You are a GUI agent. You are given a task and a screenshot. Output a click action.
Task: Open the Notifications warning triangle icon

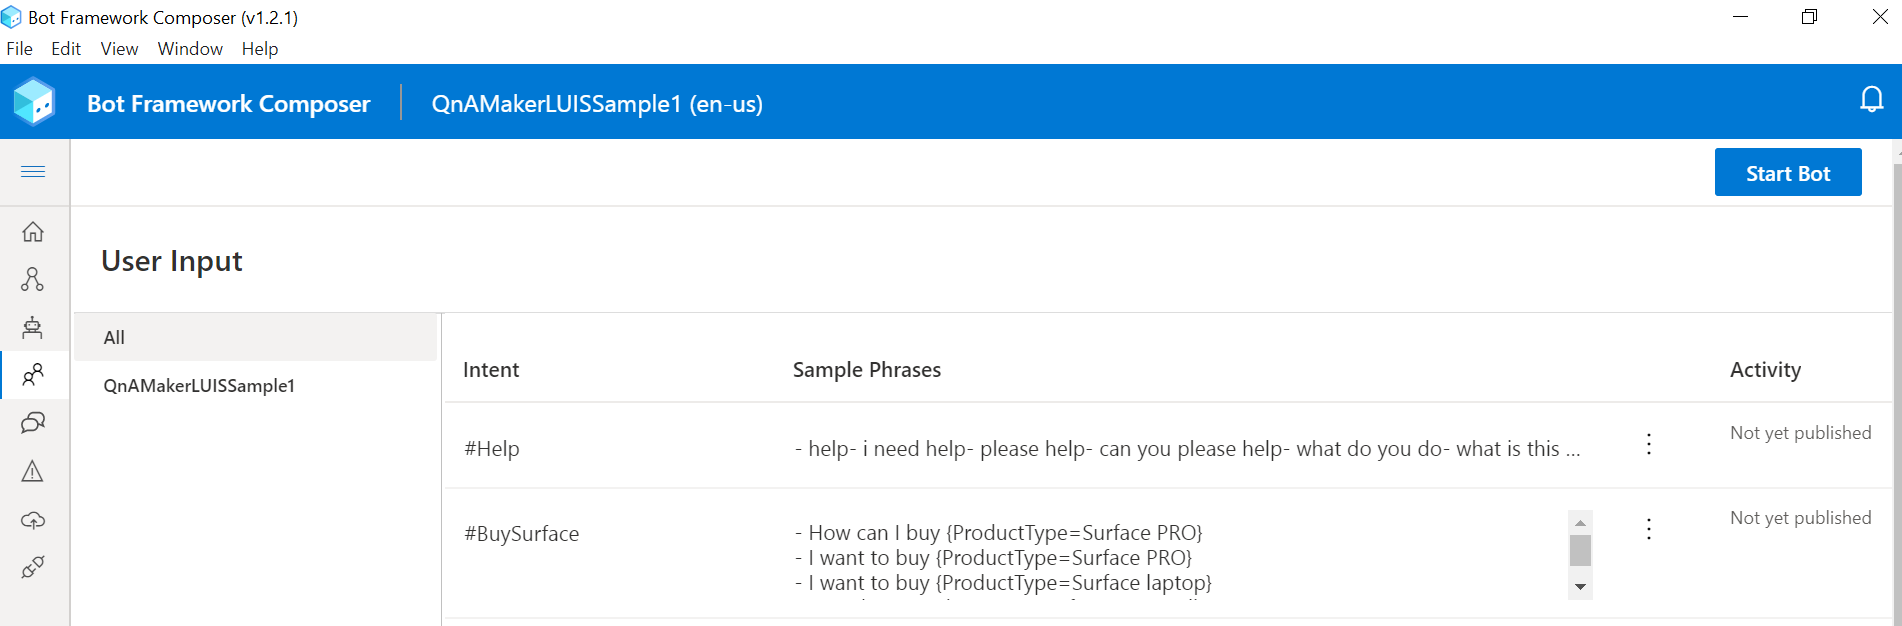coord(33,471)
